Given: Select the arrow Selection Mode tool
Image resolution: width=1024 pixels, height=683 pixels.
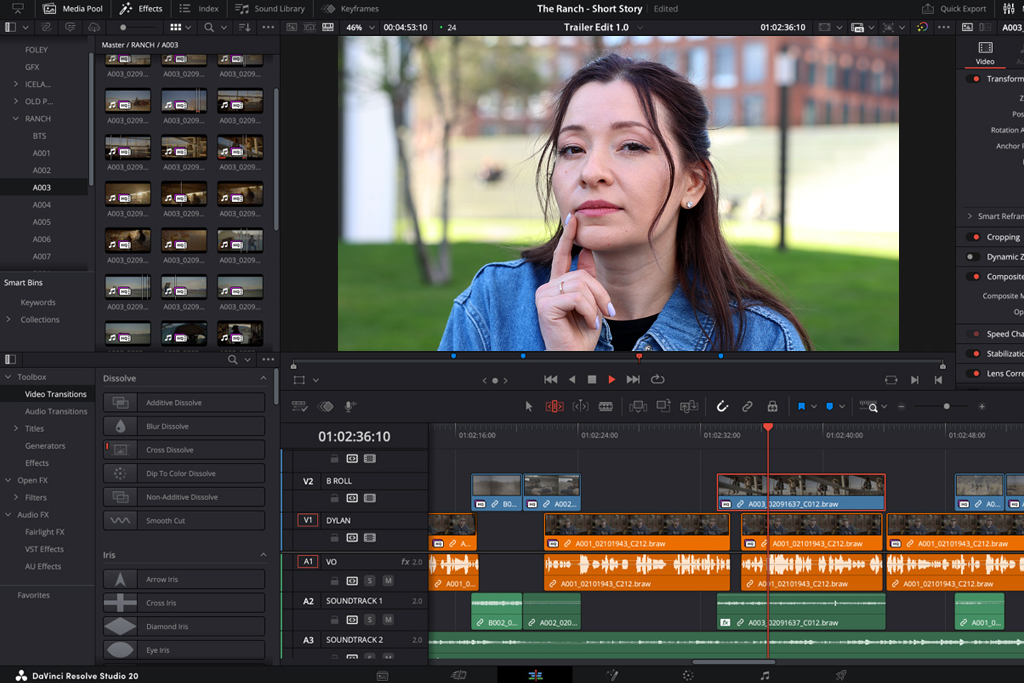Looking at the screenshot, I should coord(528,406).
